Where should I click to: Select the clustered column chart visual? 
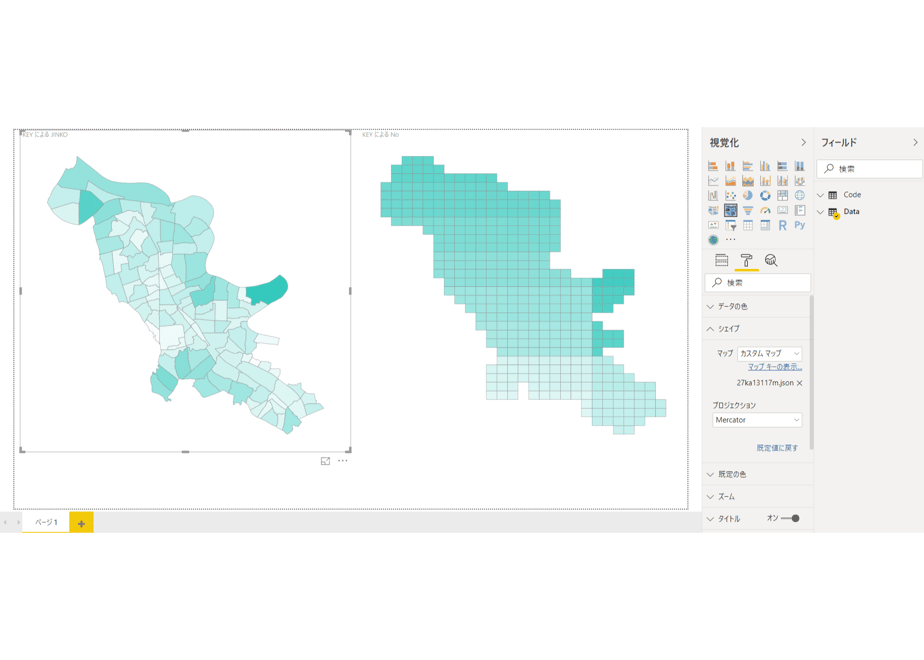pos(765,166)
